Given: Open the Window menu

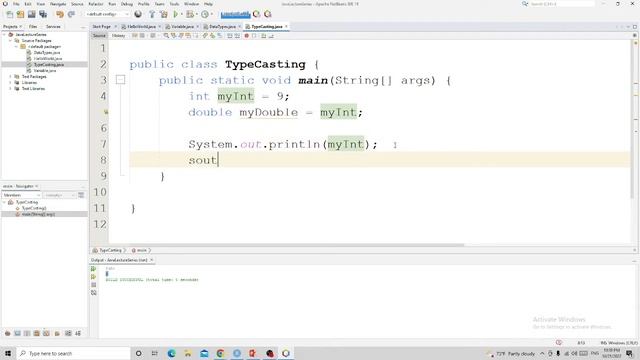Looking at the screenshot, I should pos(191,4).
